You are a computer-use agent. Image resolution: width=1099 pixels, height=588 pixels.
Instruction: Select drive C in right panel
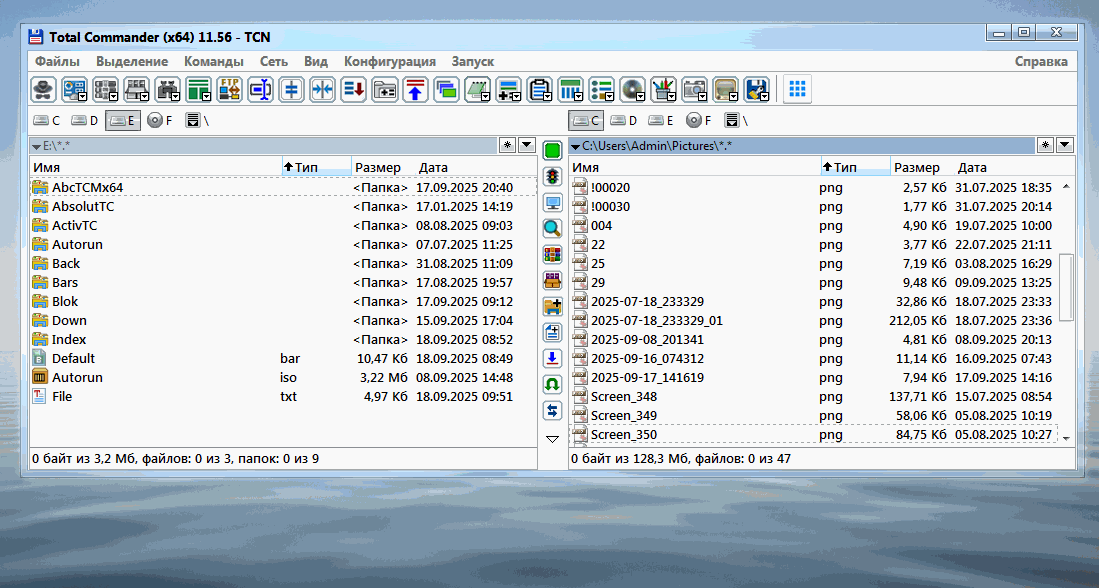586,121
